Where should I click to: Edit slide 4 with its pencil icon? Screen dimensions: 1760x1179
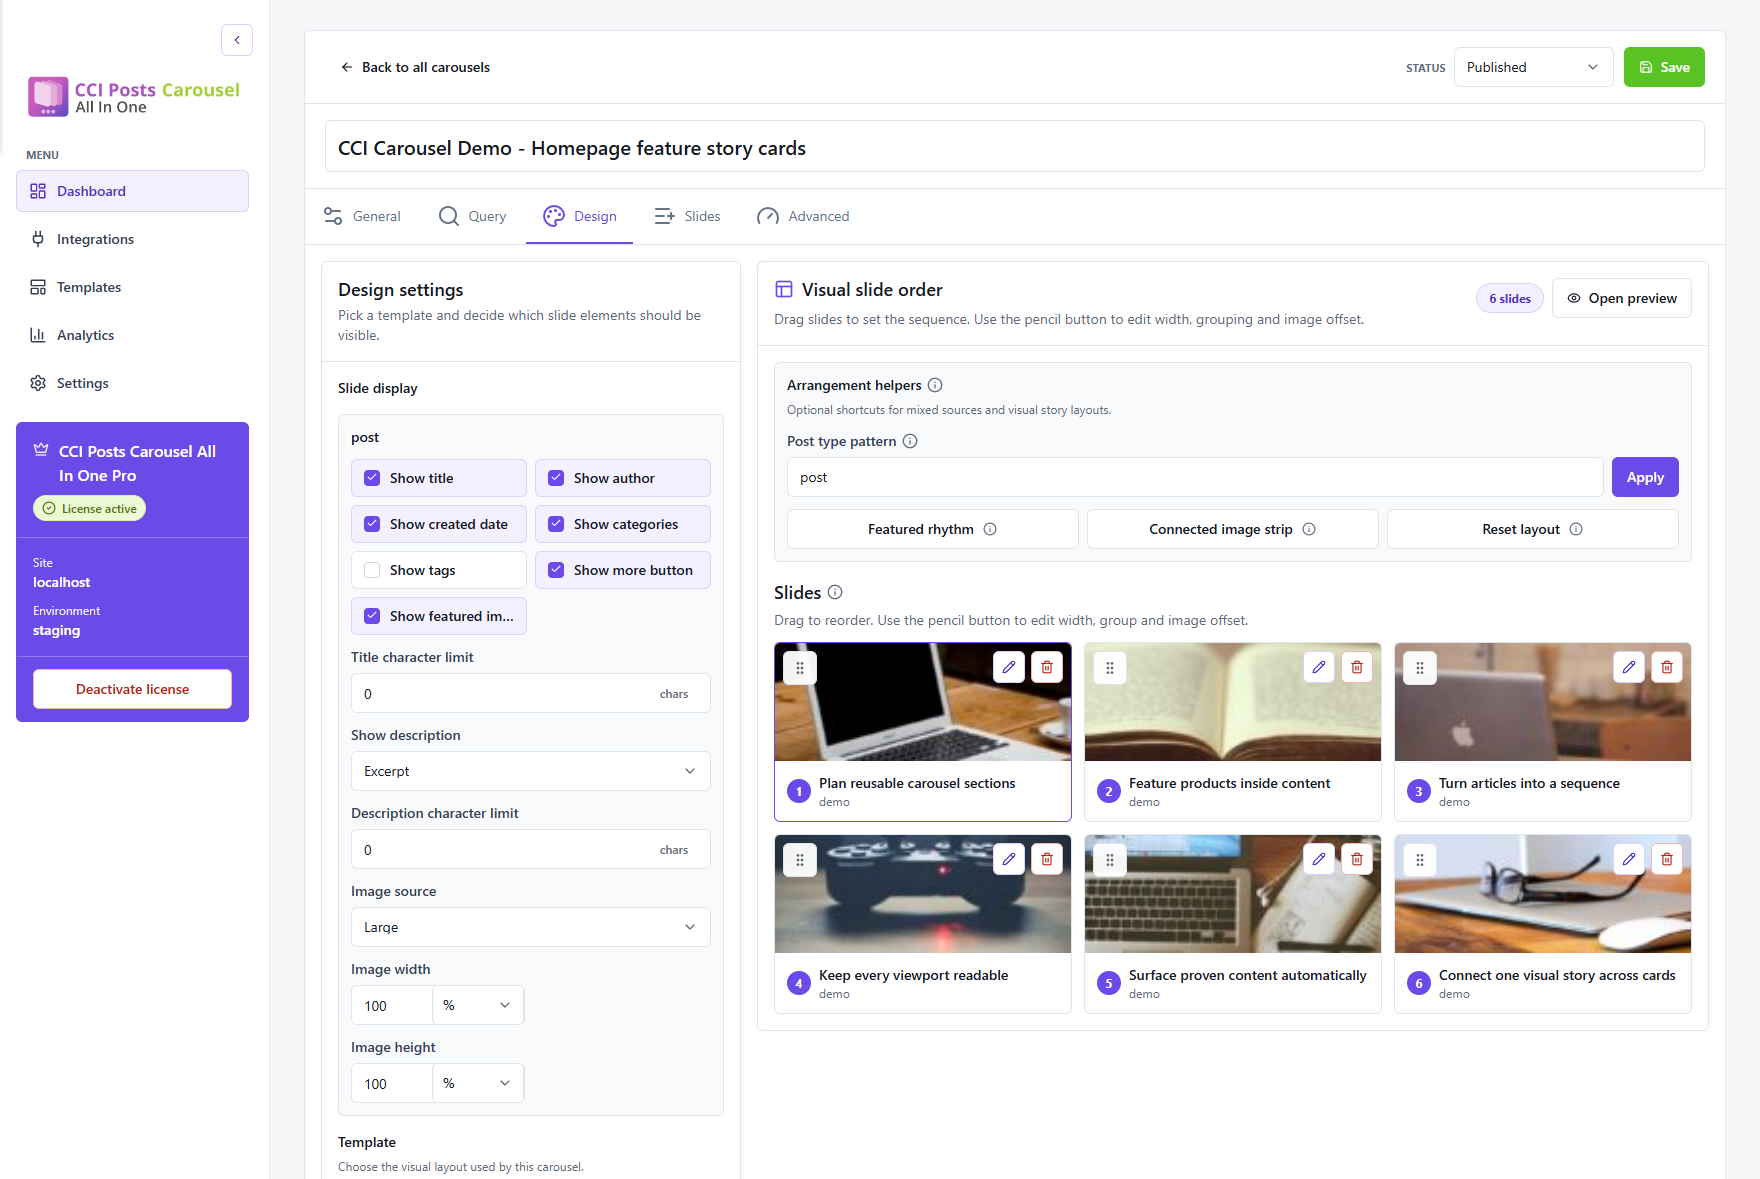click(1009, 859)
